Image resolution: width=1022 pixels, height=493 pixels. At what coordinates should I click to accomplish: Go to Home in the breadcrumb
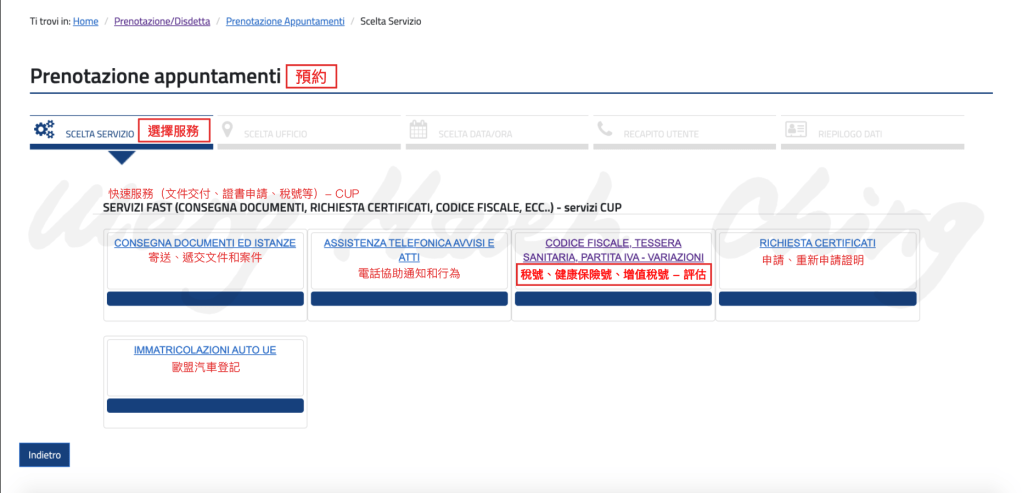(86, 21)
